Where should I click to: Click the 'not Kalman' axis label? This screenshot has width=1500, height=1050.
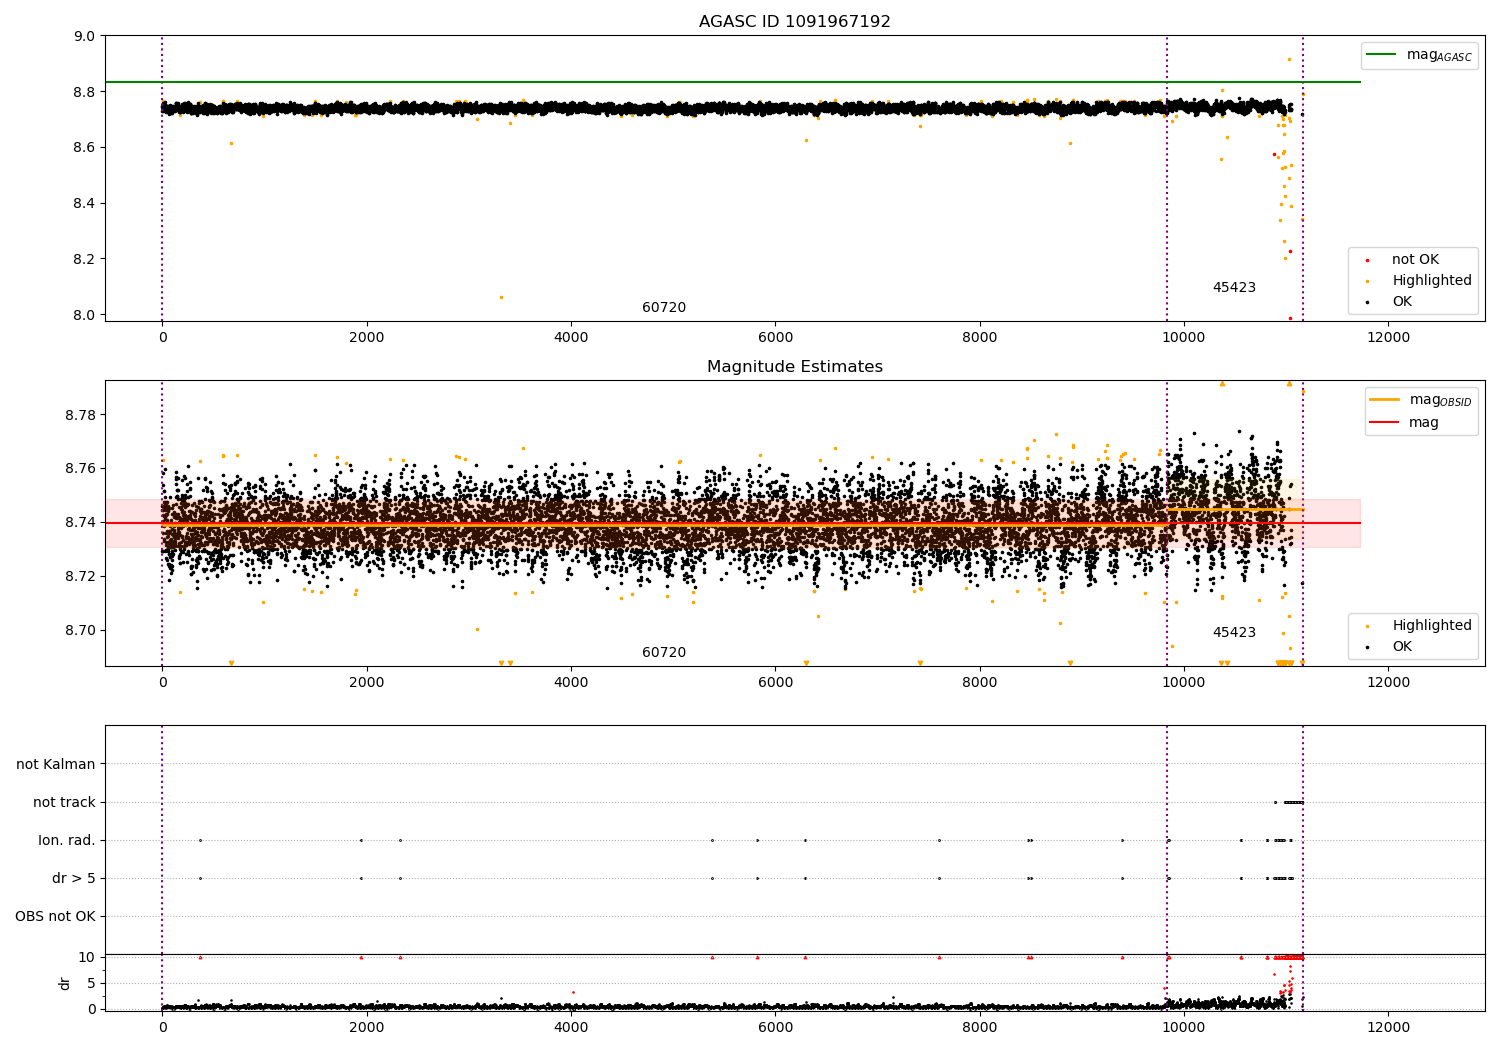(x=56, y=765)
